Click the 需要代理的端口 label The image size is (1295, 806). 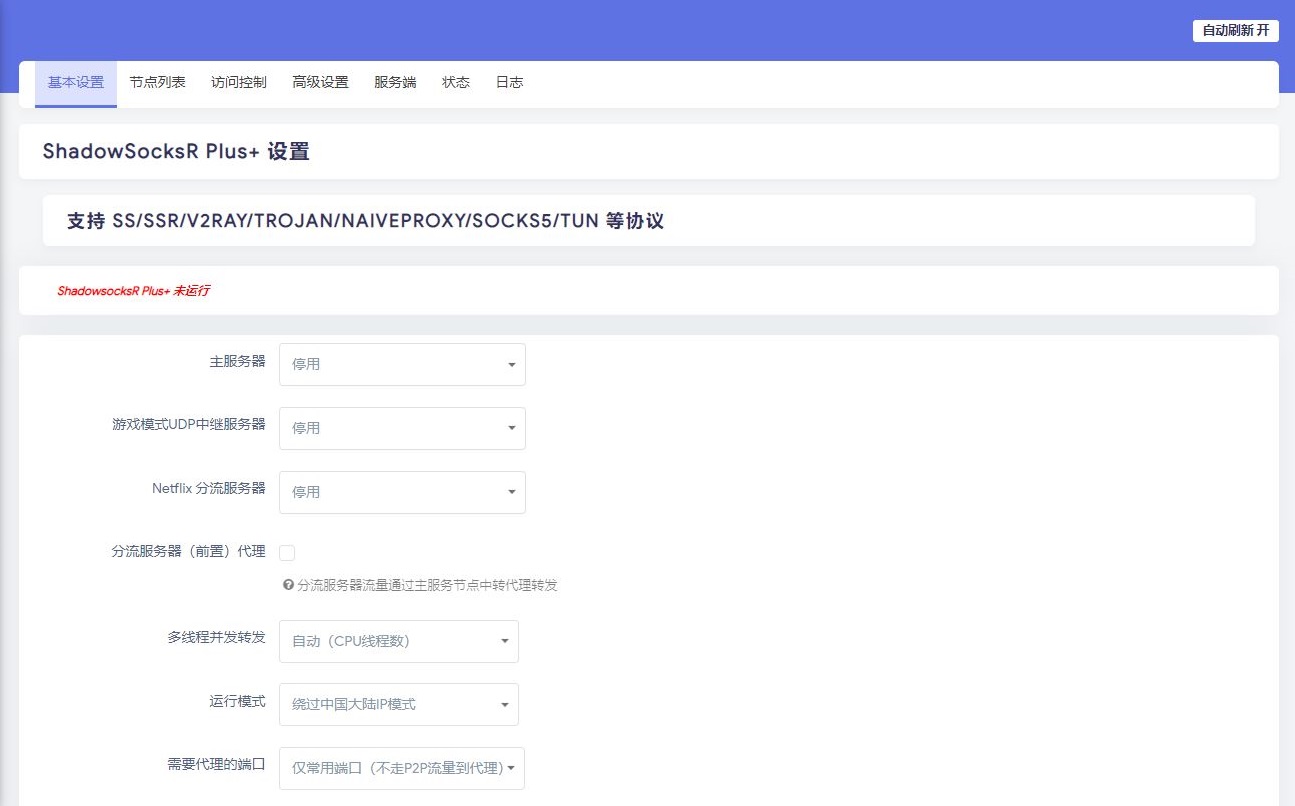coord(216,765)
